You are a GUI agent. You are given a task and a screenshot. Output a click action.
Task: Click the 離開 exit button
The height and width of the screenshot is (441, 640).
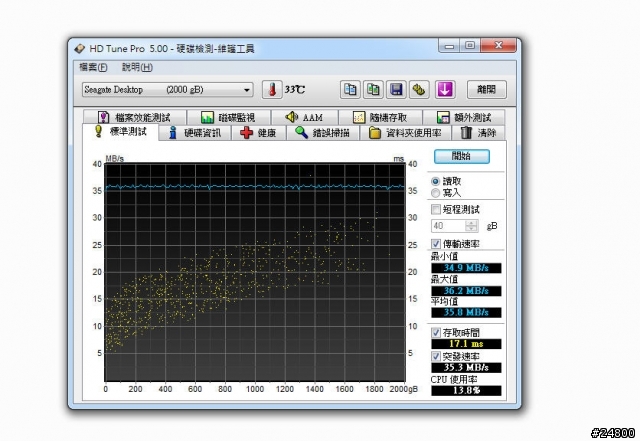(x=487, y=89)
